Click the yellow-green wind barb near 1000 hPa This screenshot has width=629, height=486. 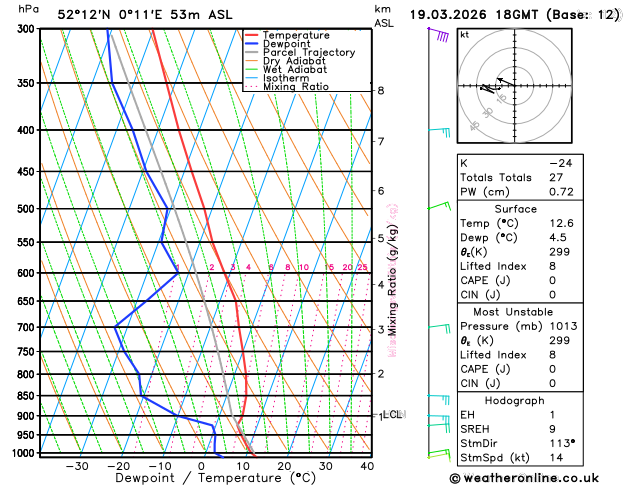(439, 456)
